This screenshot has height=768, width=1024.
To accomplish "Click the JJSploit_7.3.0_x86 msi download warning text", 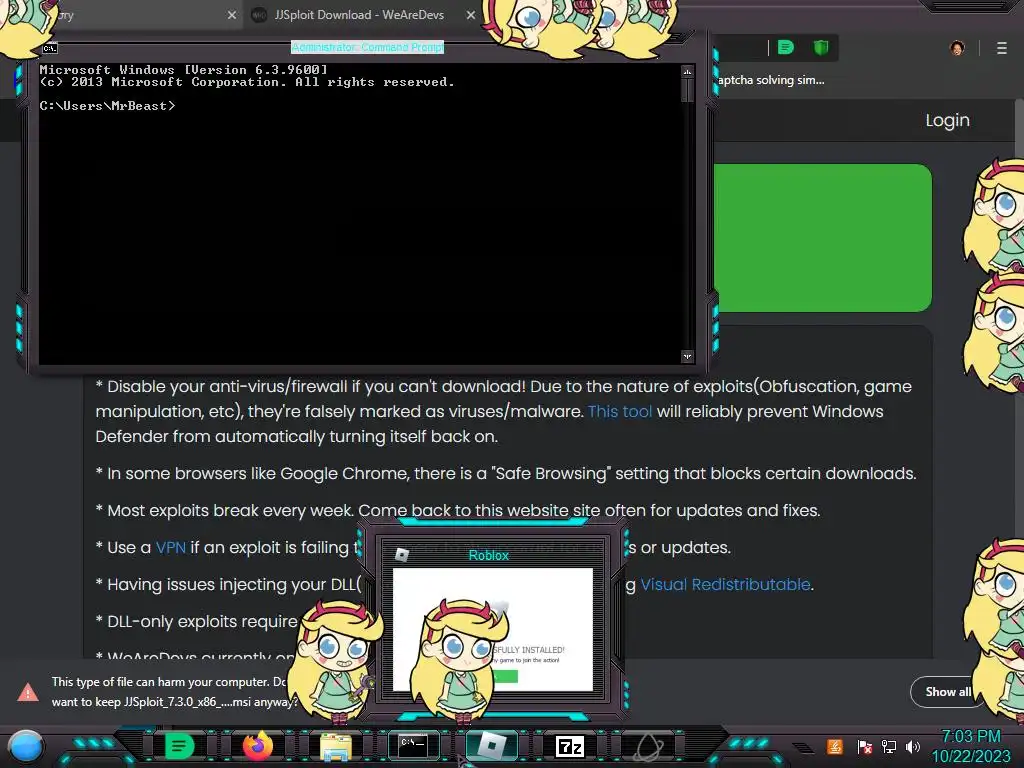I will pyautogui.click(x=174, y=692).
